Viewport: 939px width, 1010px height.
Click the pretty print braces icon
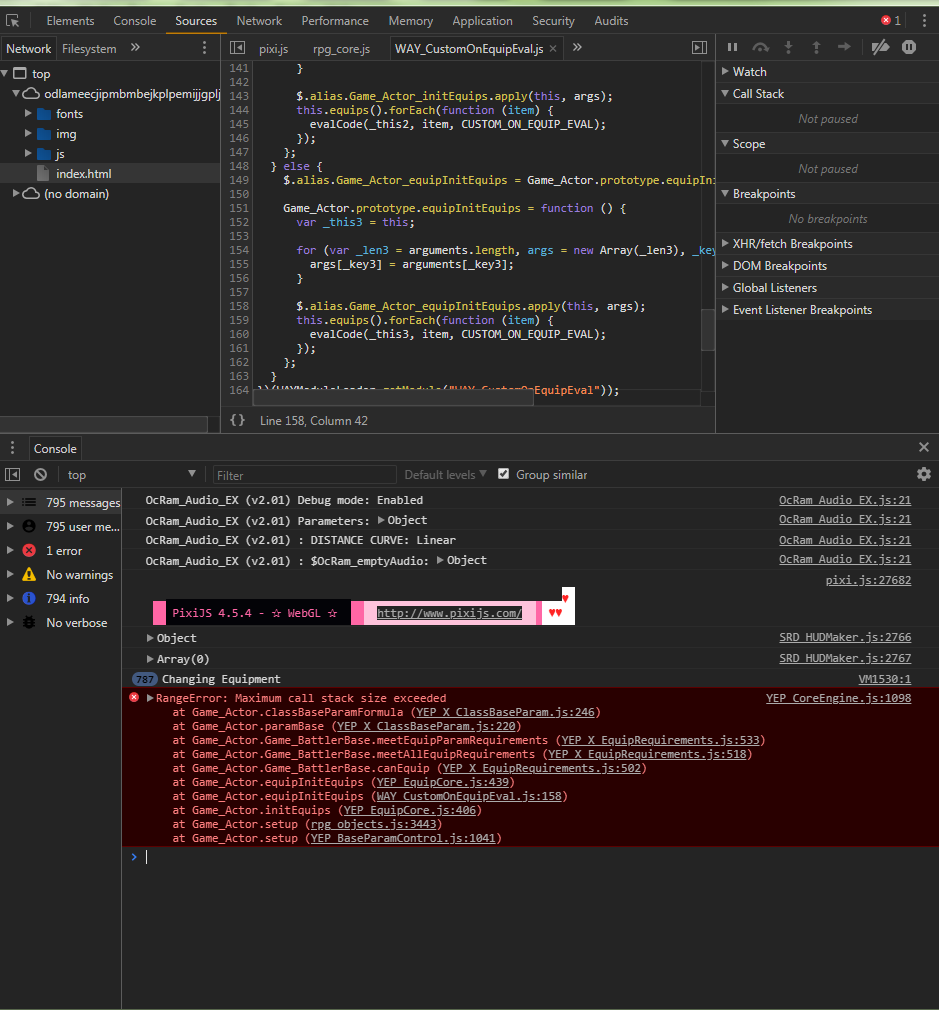point(238,420)
